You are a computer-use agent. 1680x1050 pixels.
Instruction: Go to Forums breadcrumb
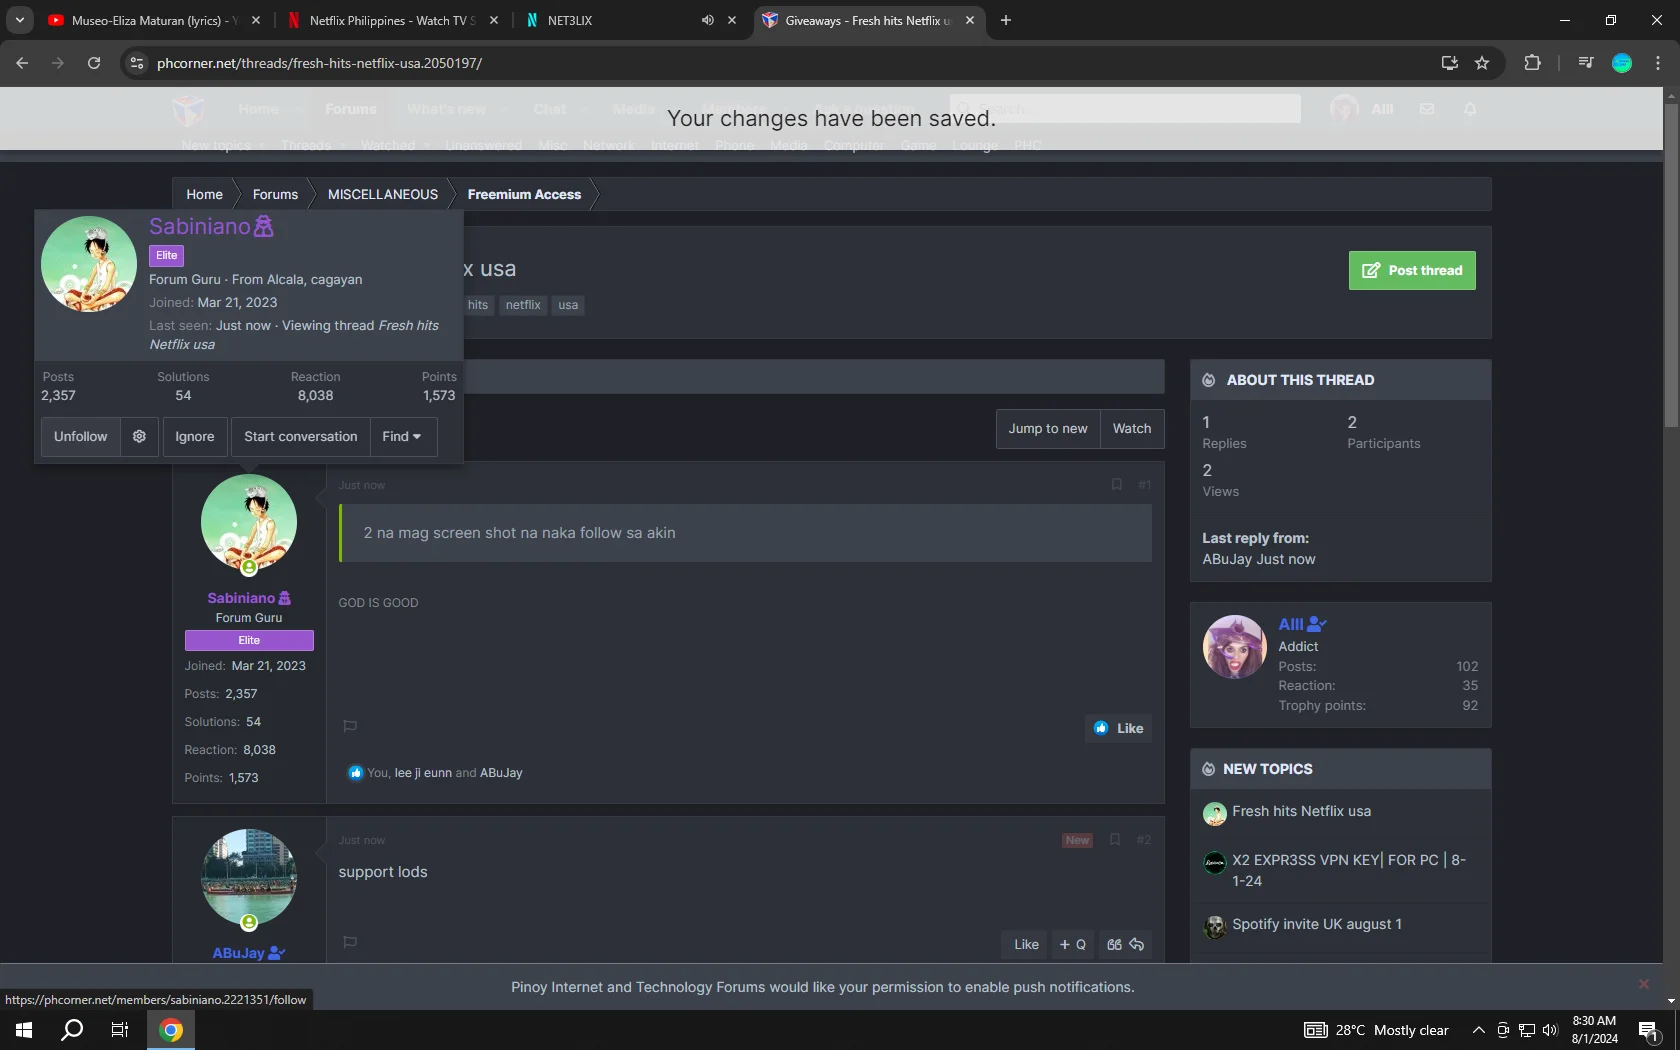point(275,194)
